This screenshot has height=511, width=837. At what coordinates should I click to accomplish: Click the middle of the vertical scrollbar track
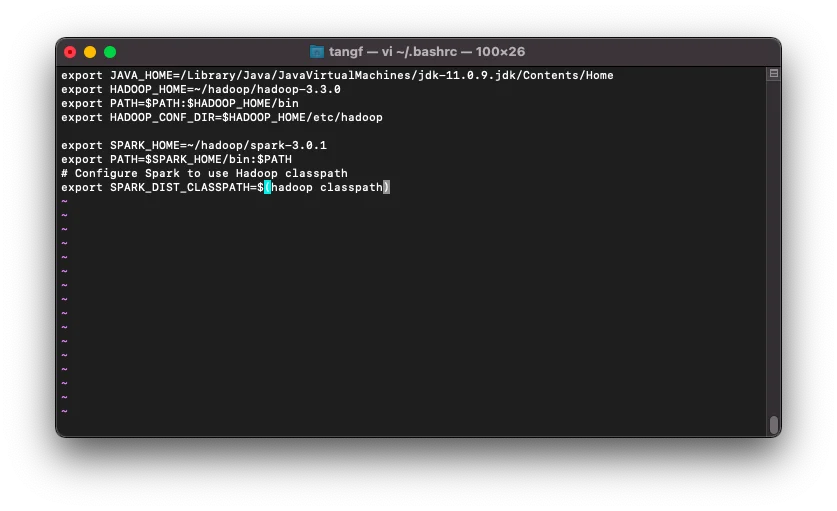(773, 250)
